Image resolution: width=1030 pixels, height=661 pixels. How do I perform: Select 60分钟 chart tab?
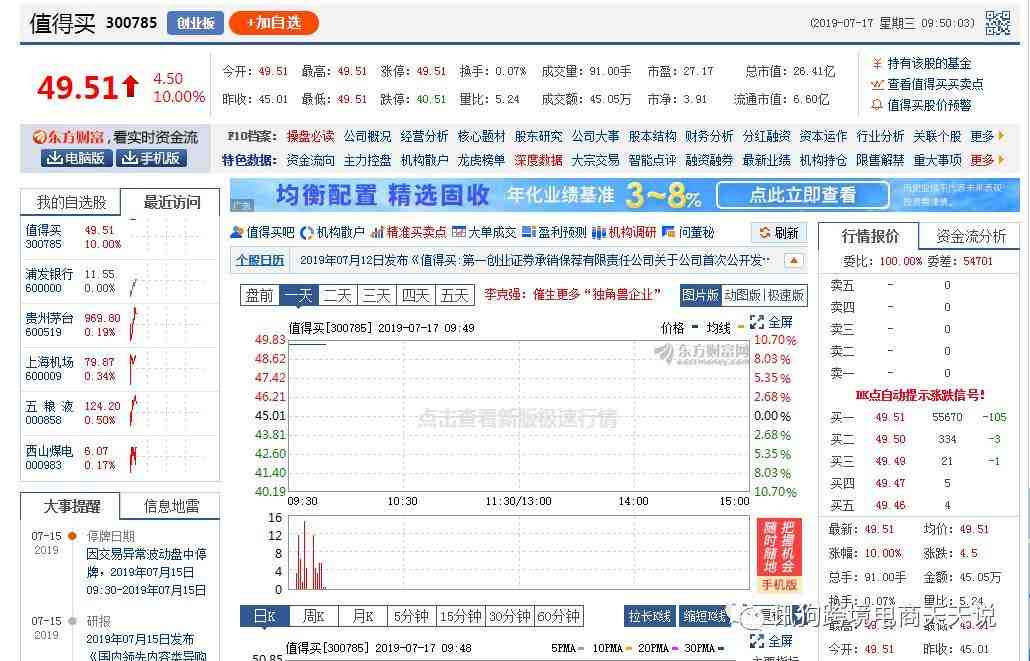559,616
